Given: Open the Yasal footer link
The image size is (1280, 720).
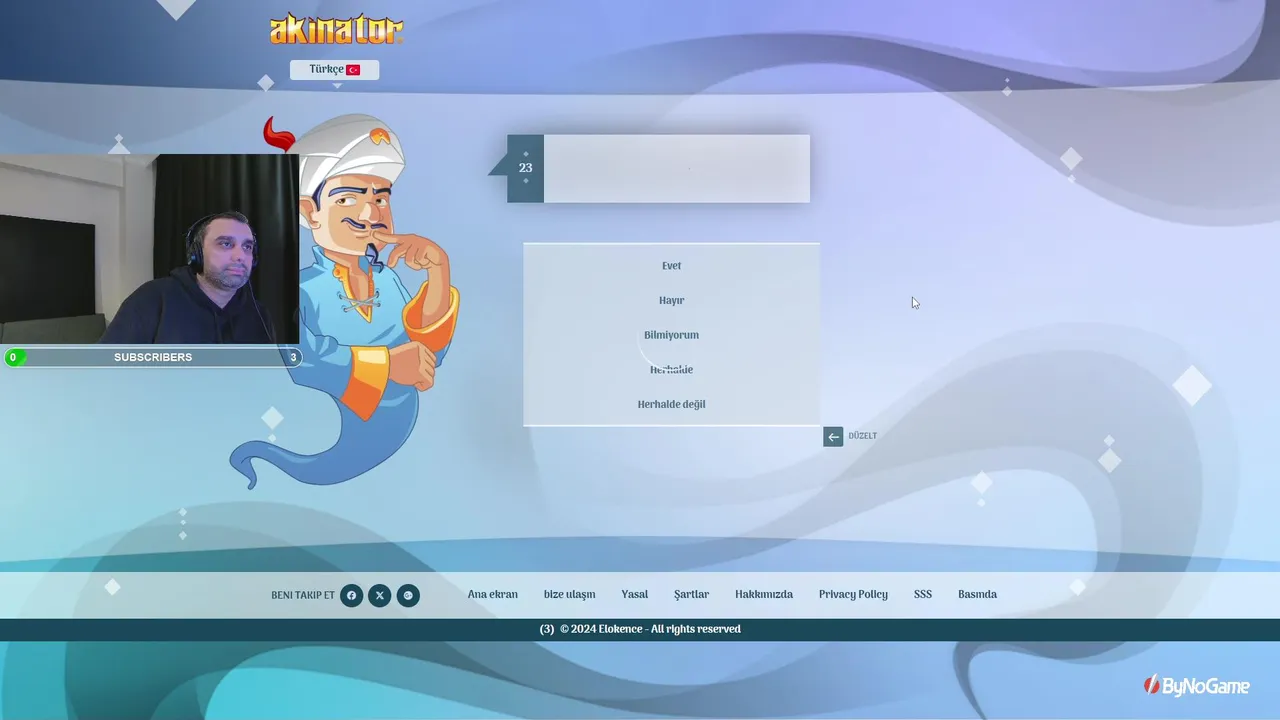Looking at the screenshot, I should 634,594.
